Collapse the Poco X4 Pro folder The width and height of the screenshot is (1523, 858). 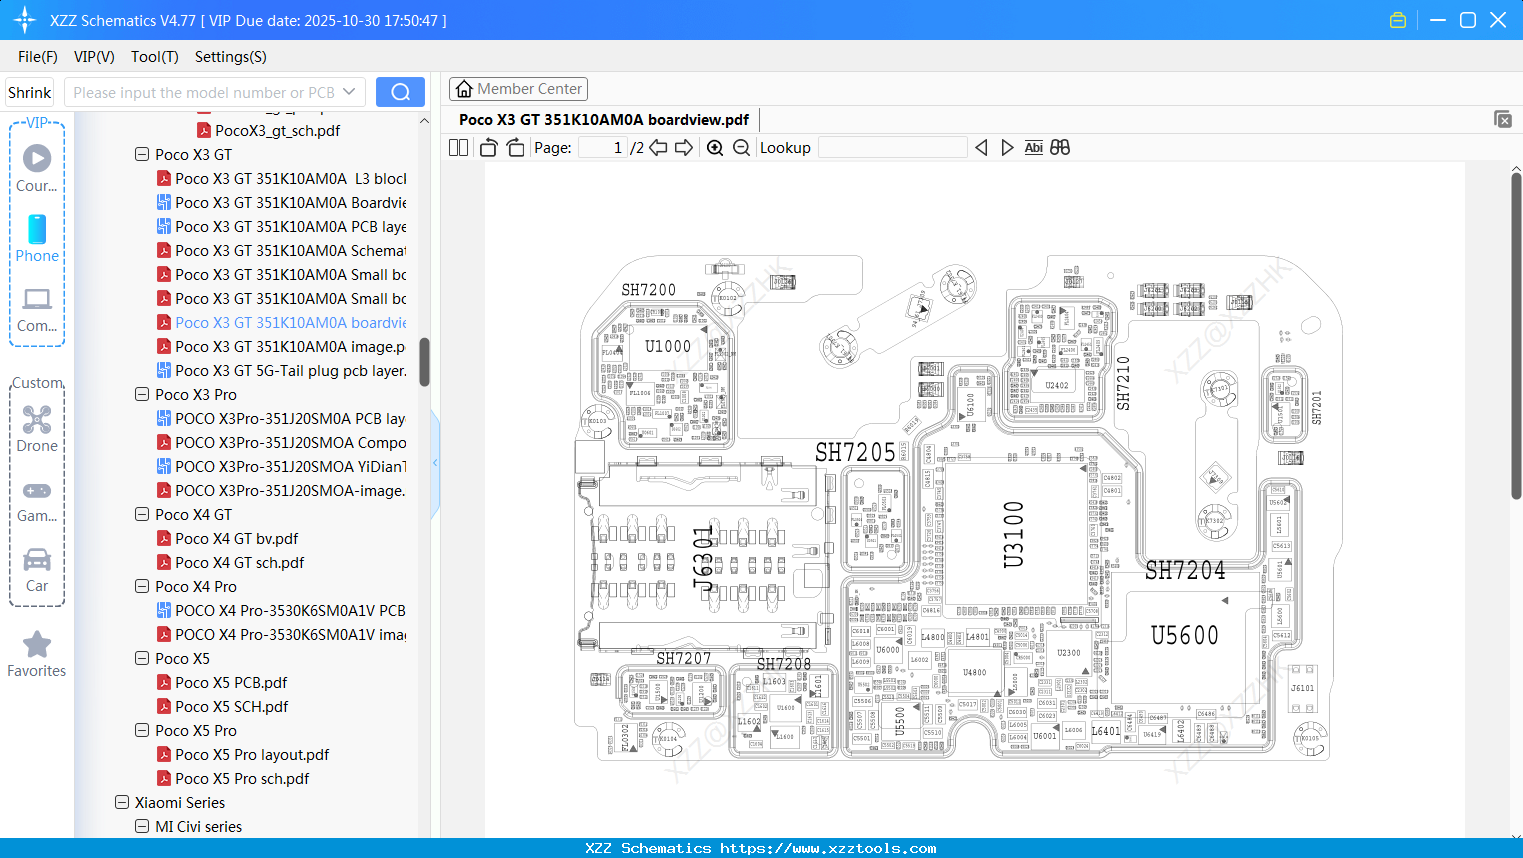142,587
